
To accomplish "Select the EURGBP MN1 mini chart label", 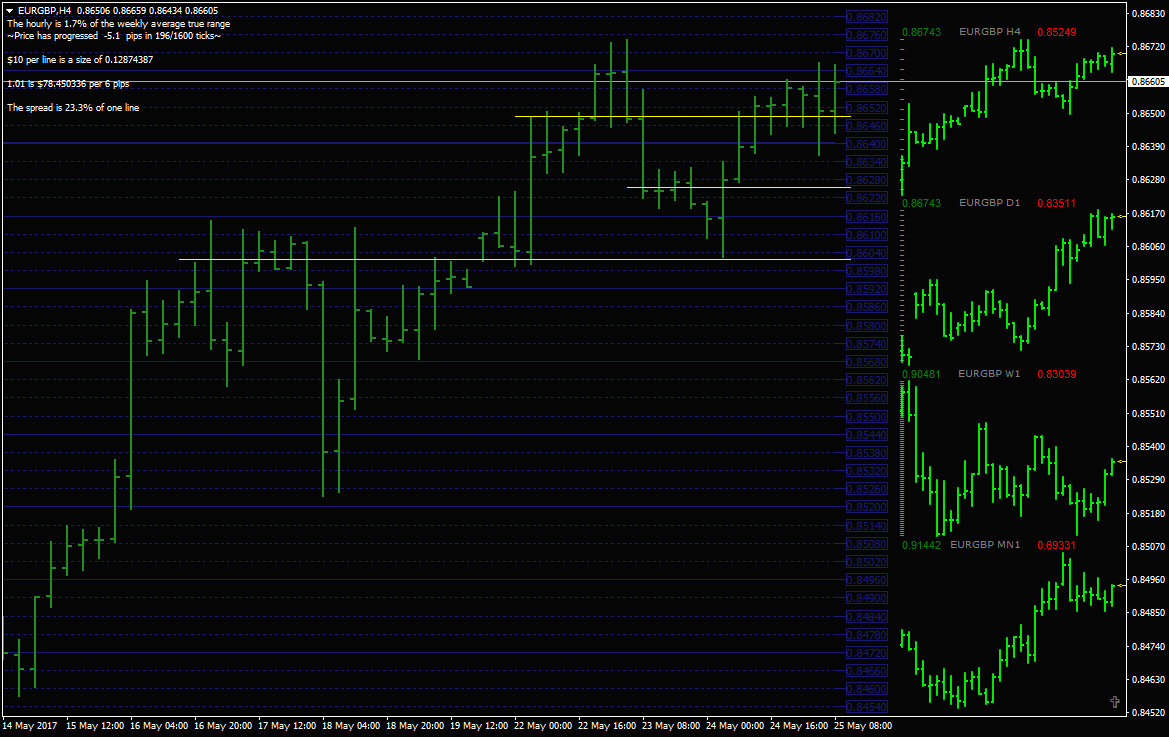I will click(x=985, y=545).
